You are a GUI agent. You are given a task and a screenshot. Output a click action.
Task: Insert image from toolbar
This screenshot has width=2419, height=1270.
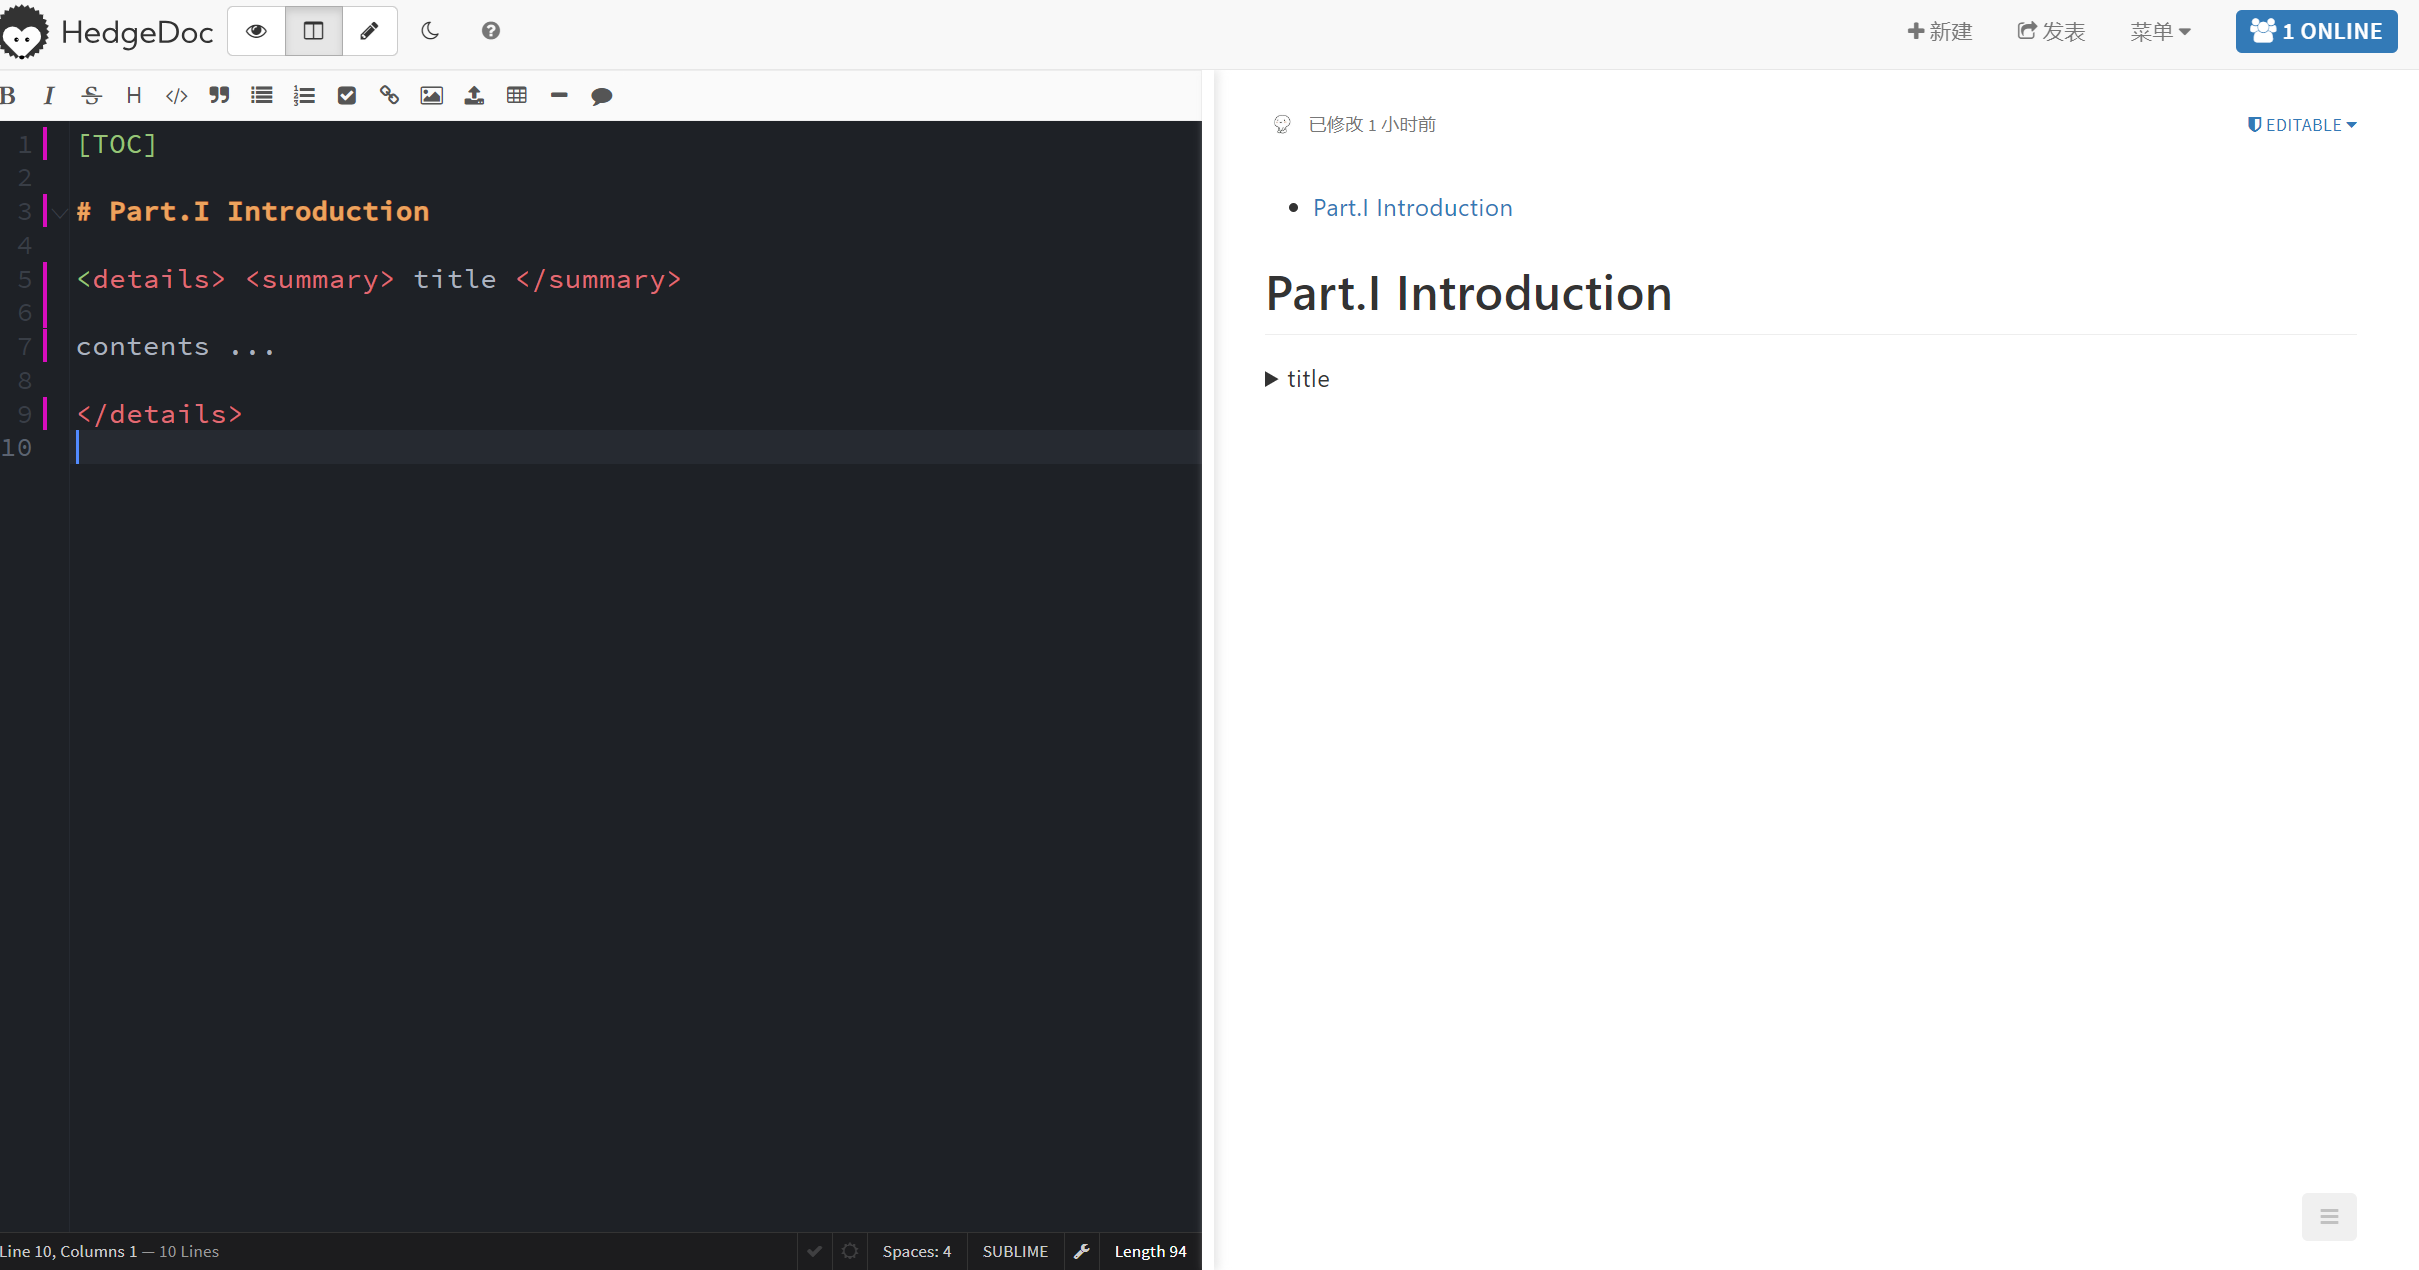pos(430,96)
